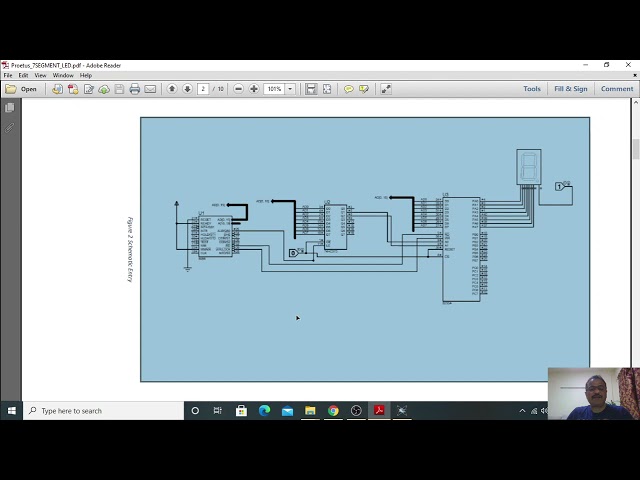Screen dimensions: 640x480
Task: Open File Explorer from taskbar
Action: [x=310, y=411]
